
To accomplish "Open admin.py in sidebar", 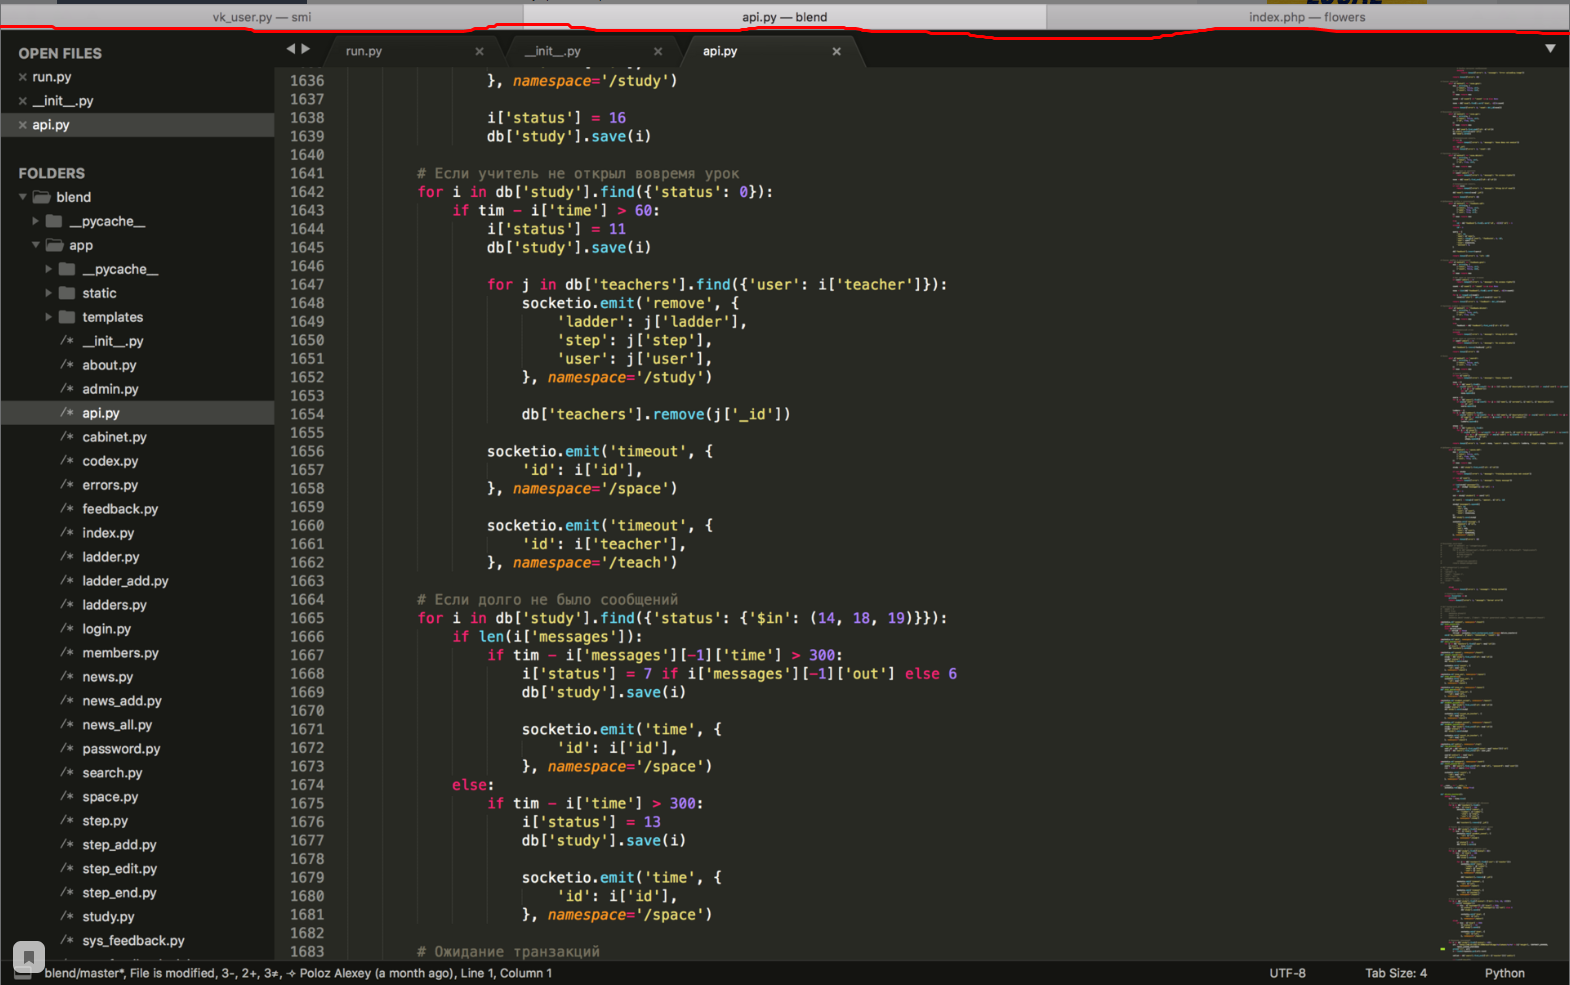I will pos(110,389).
